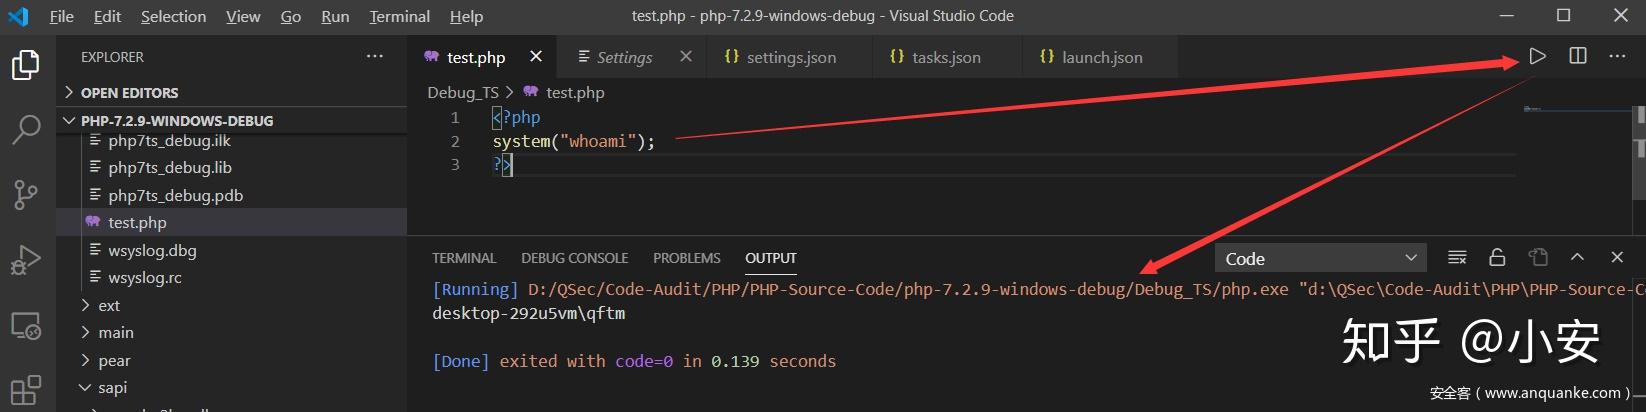The image size is (1646, 412).
Task: Open the Source Control view icon
Action: pos(26,195)
